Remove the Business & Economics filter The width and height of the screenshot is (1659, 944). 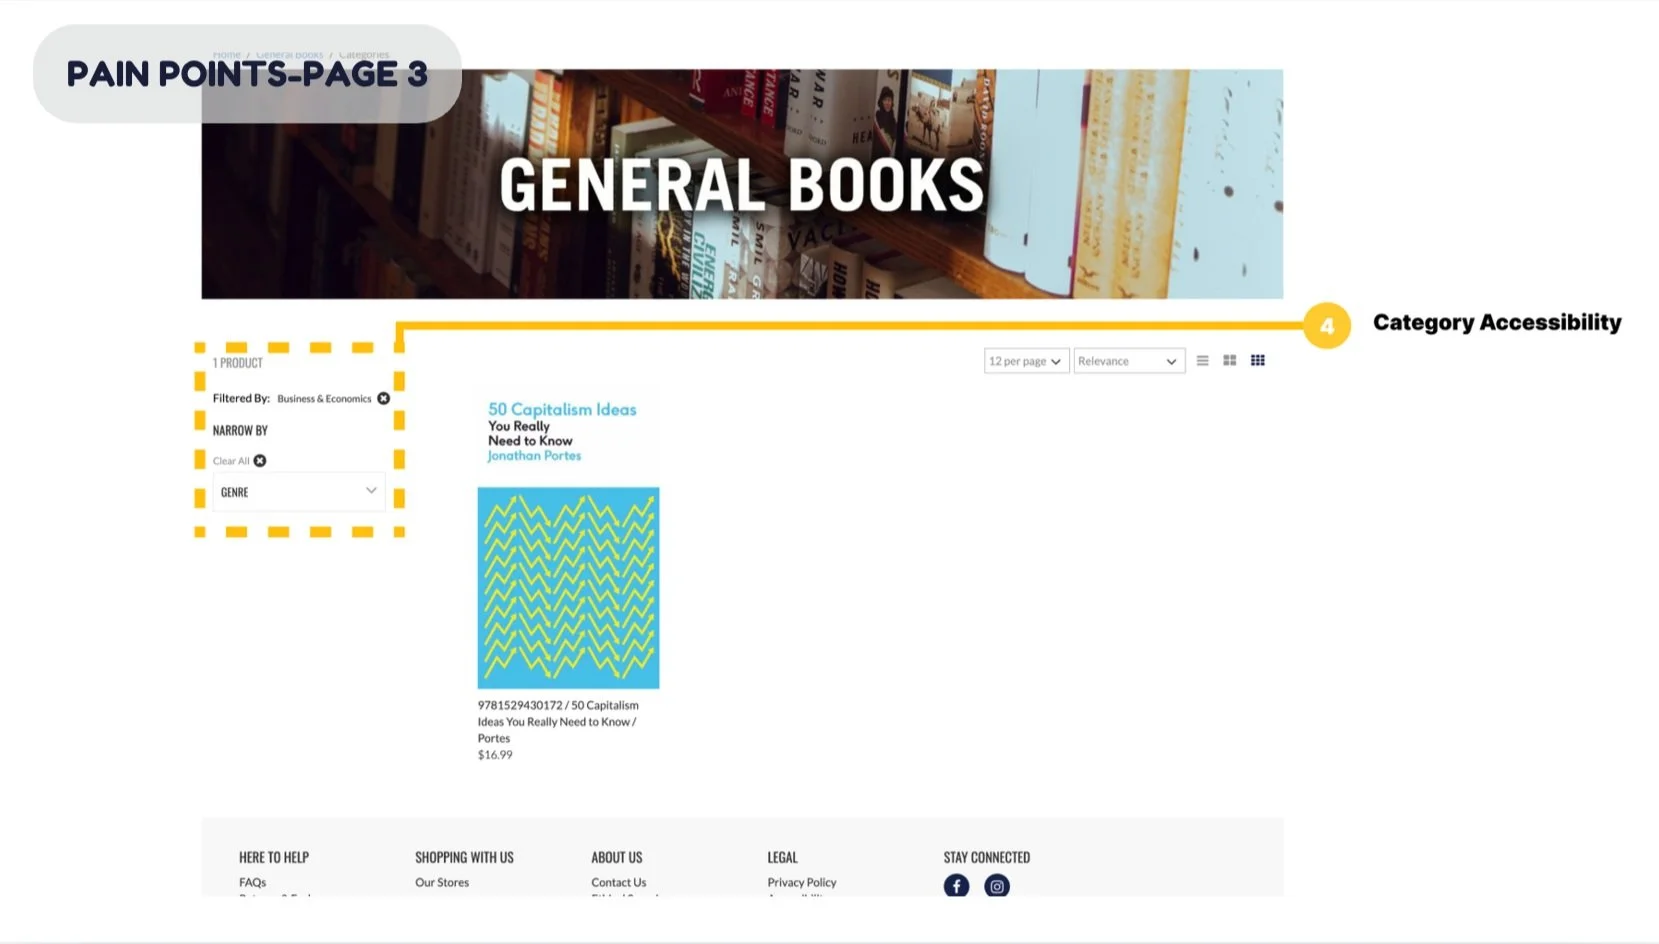383,398
